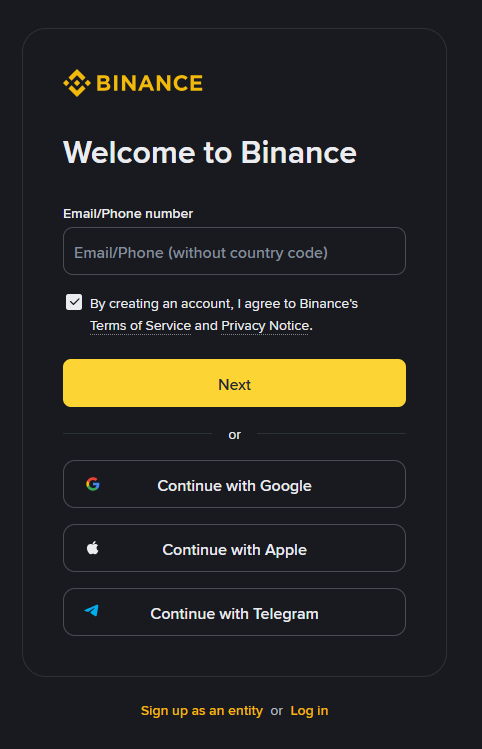Open the Terms of Service link

(x=140, y=326)
